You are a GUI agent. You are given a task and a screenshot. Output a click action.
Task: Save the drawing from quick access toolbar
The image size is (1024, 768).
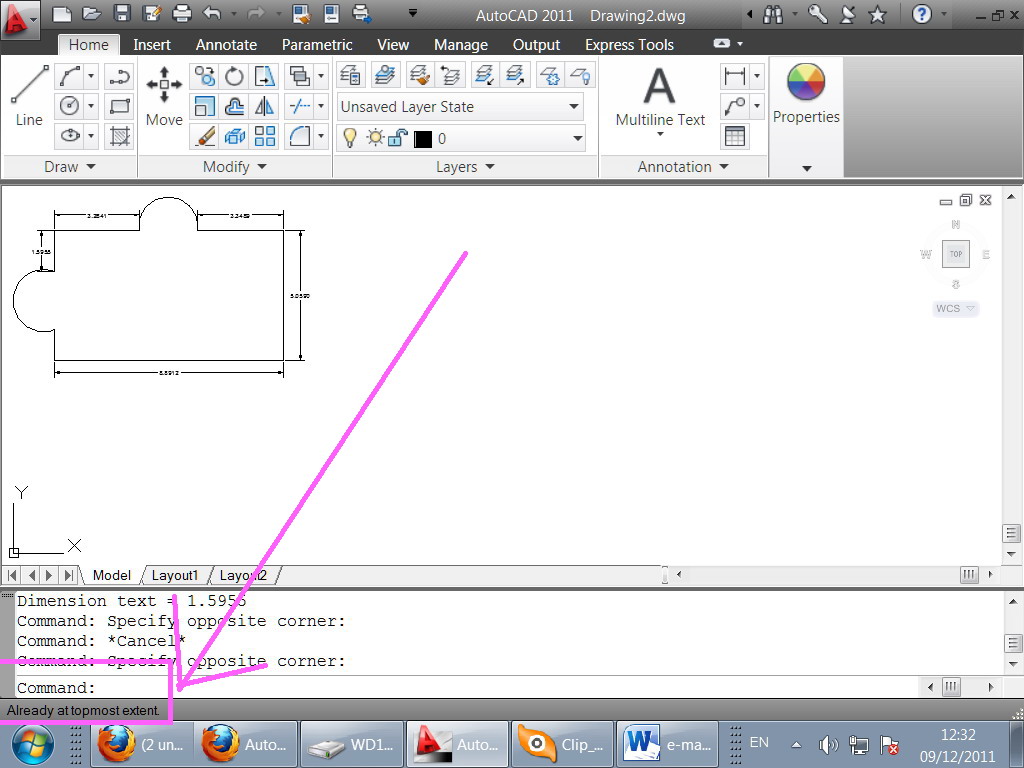121,13
